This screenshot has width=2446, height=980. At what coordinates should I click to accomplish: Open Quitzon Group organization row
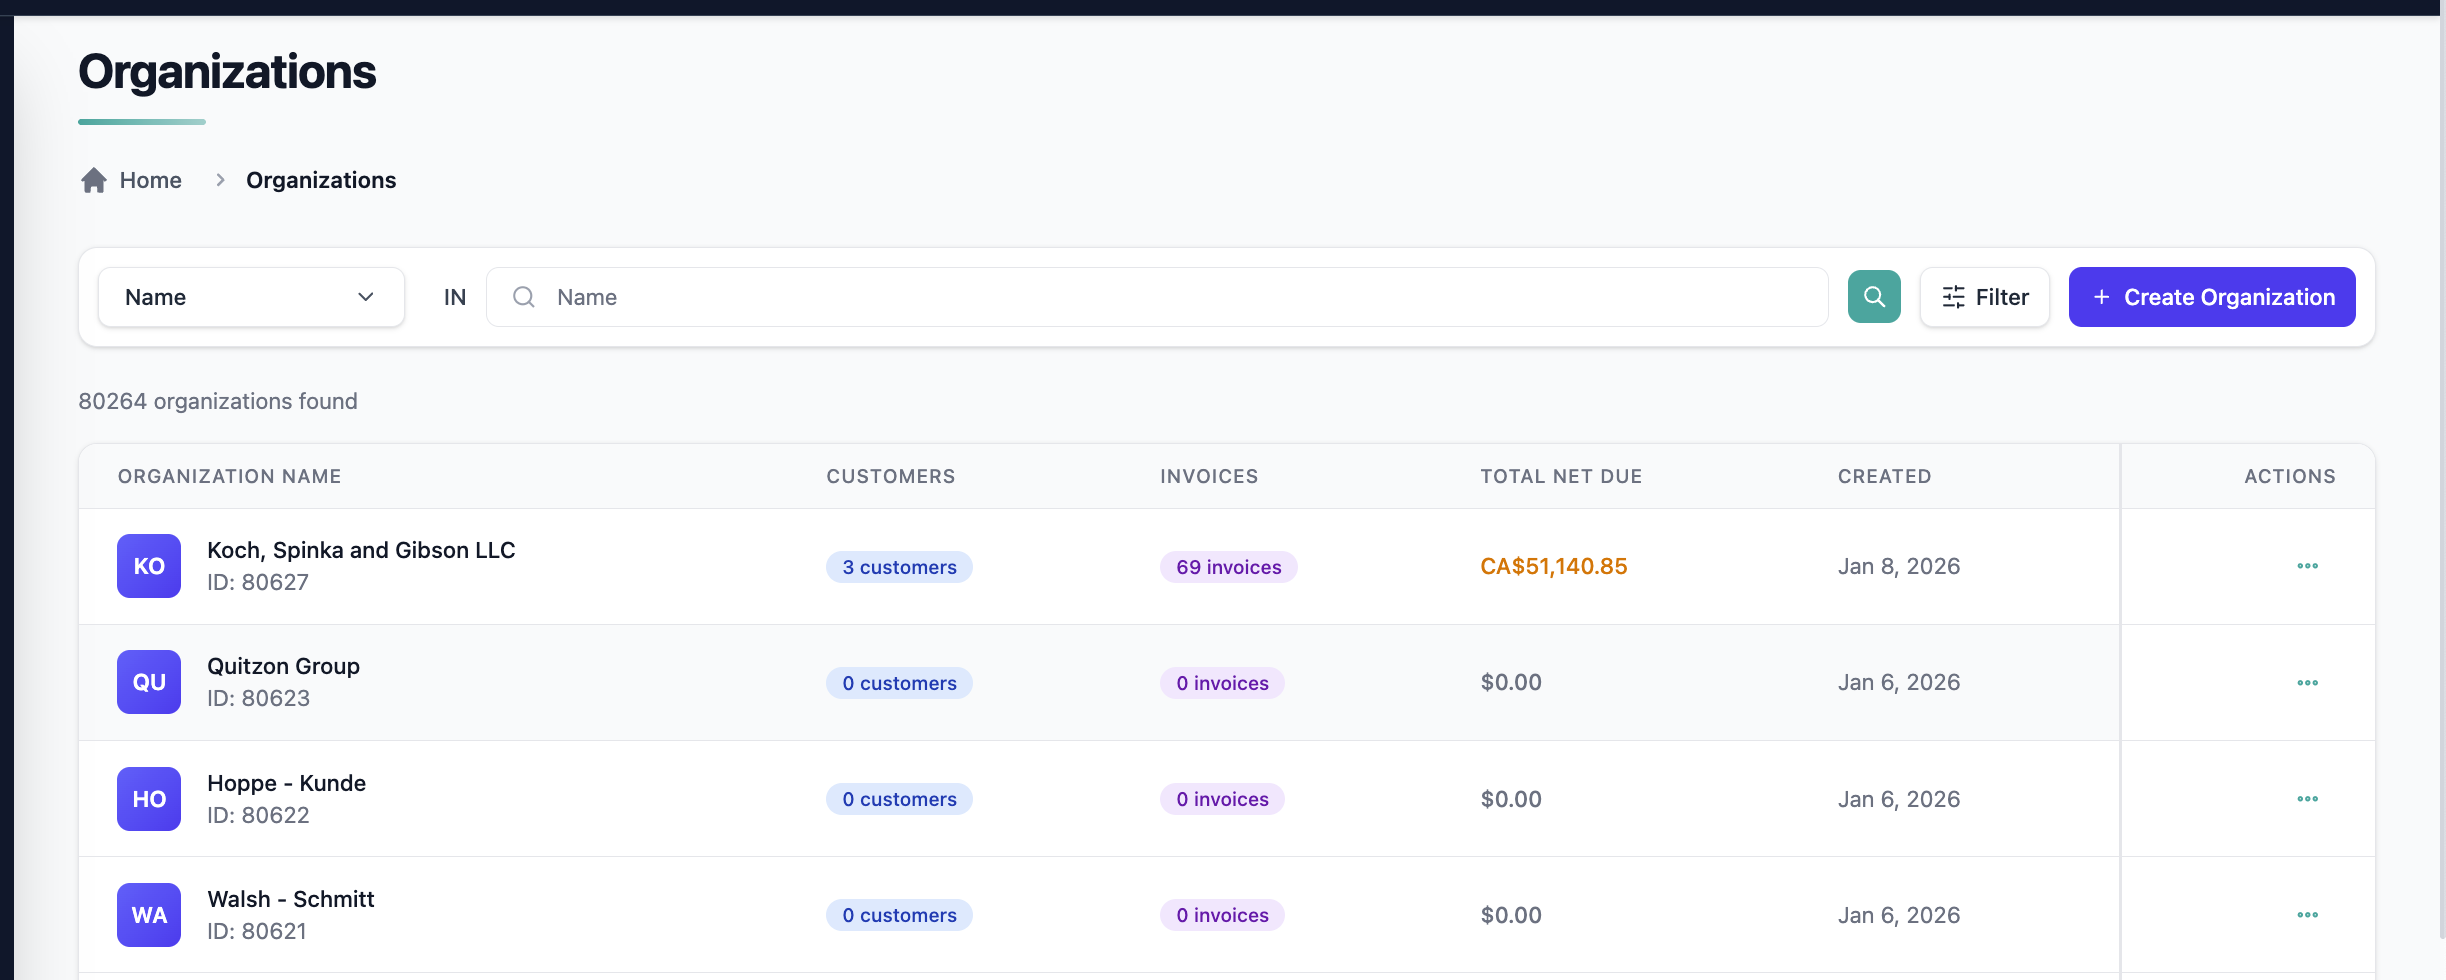(283, 667)
